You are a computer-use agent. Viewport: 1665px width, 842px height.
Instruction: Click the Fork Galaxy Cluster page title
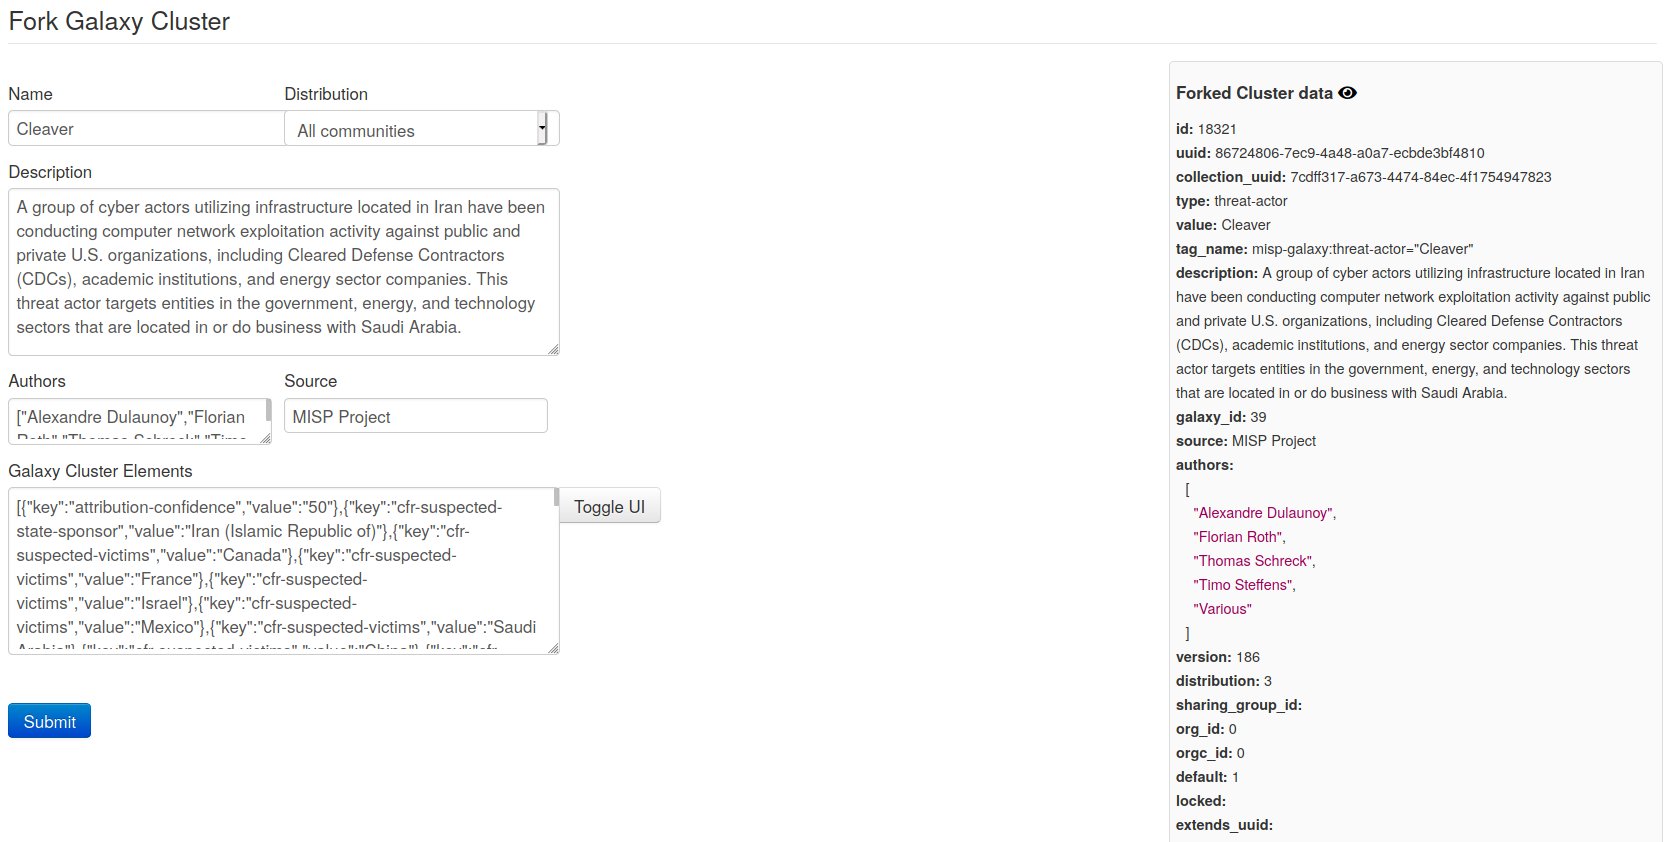point(119,22)
